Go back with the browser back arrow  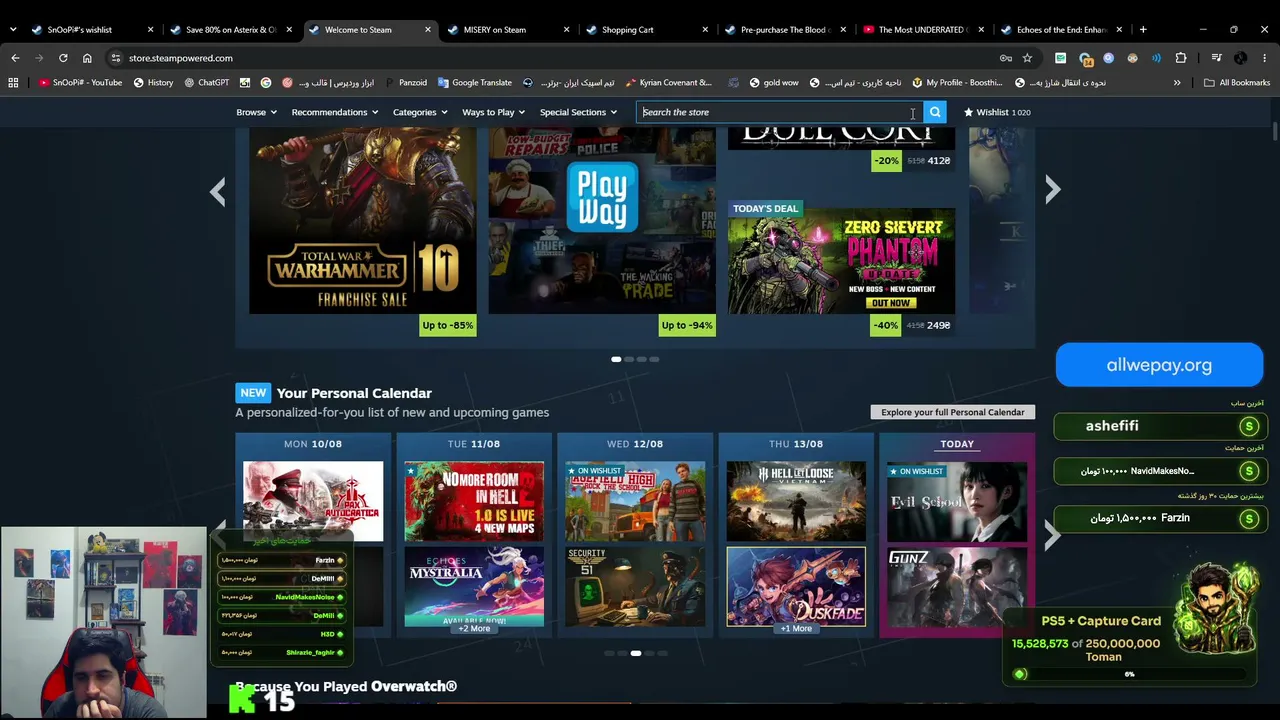15,58
